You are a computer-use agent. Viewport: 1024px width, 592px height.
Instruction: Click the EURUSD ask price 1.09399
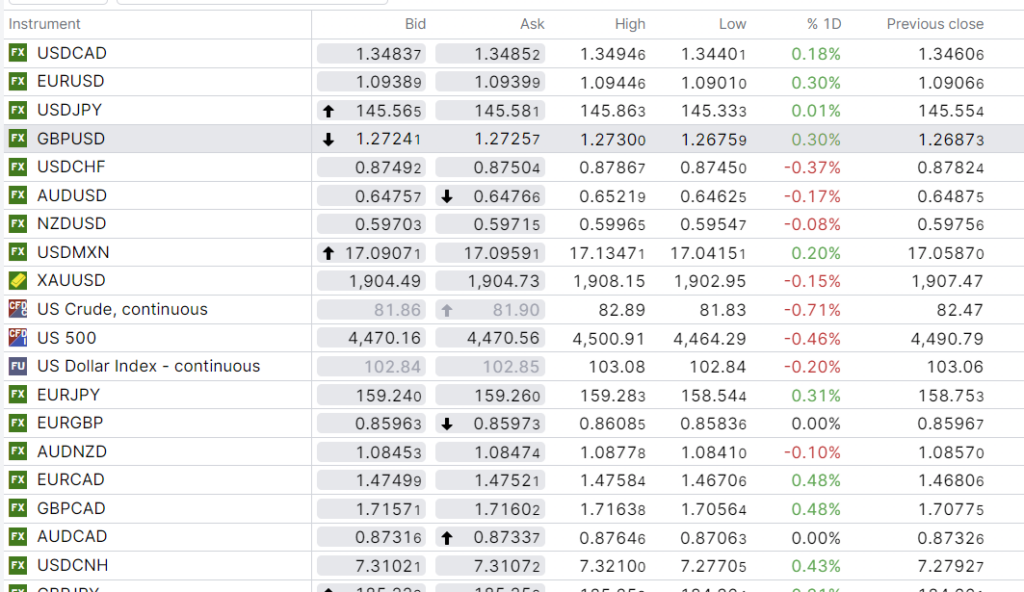(490, 82)
